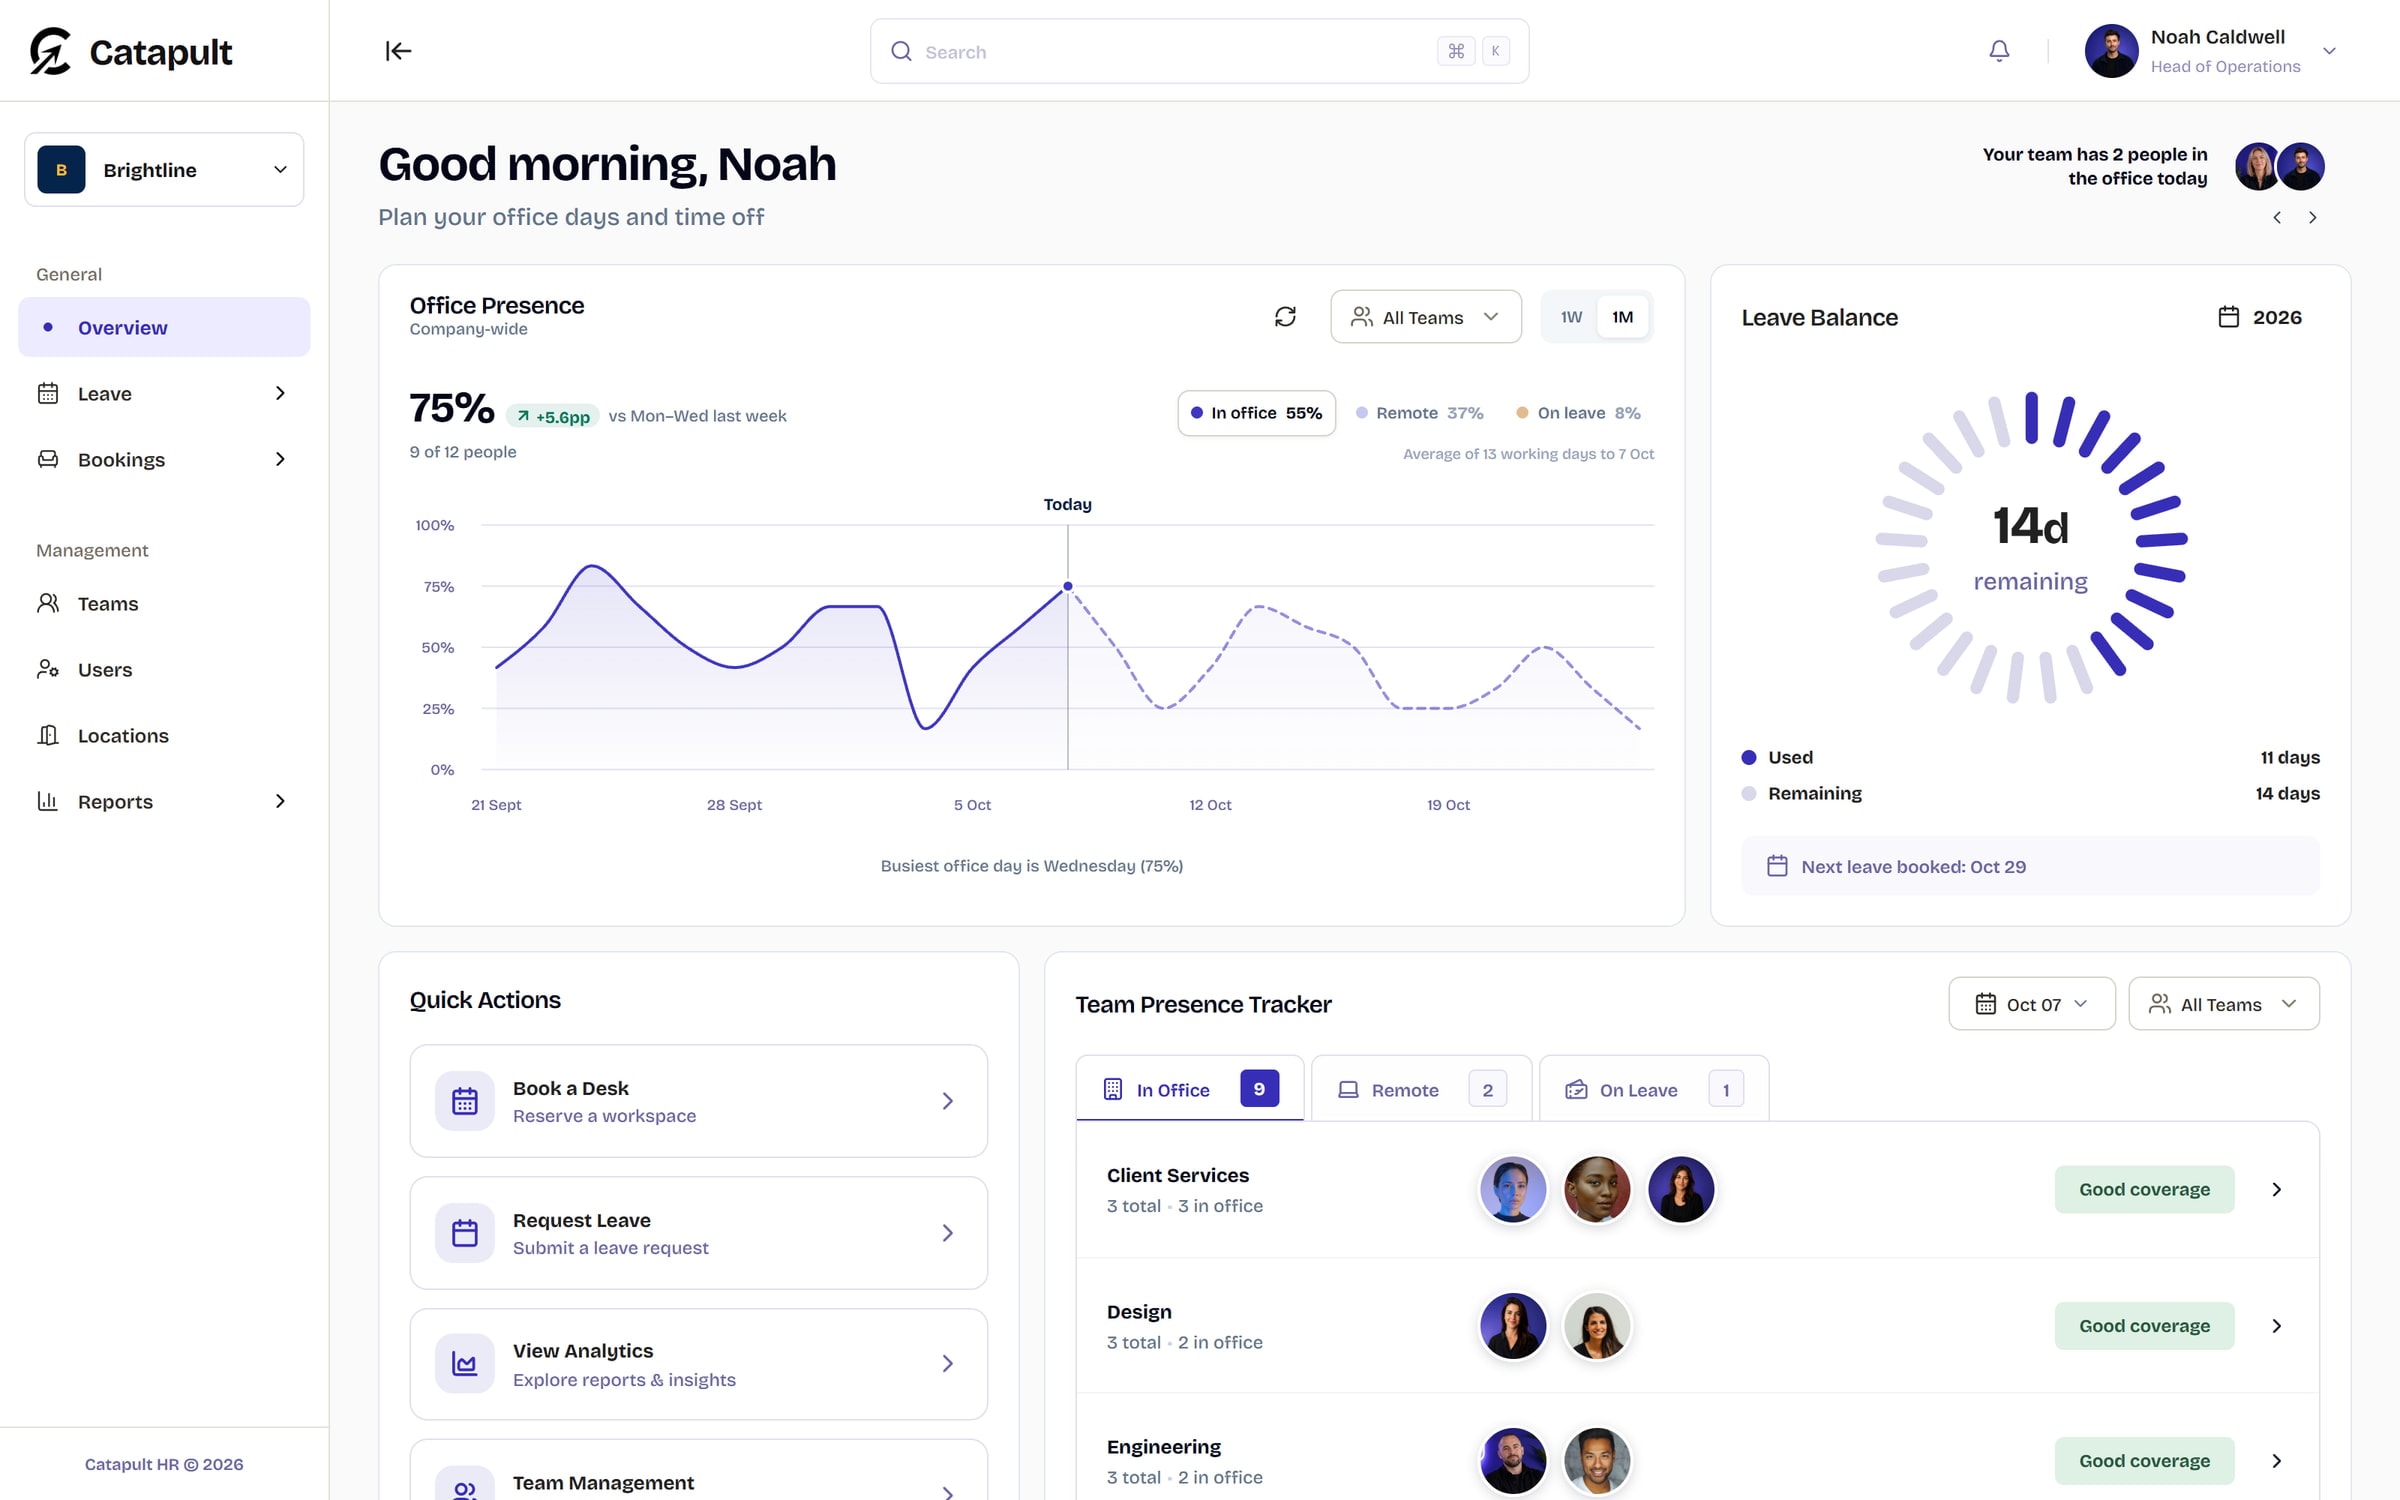The image size is (2400, 1500).
Task: Click first Client Services member avatar
Action: [1513, 1189]
